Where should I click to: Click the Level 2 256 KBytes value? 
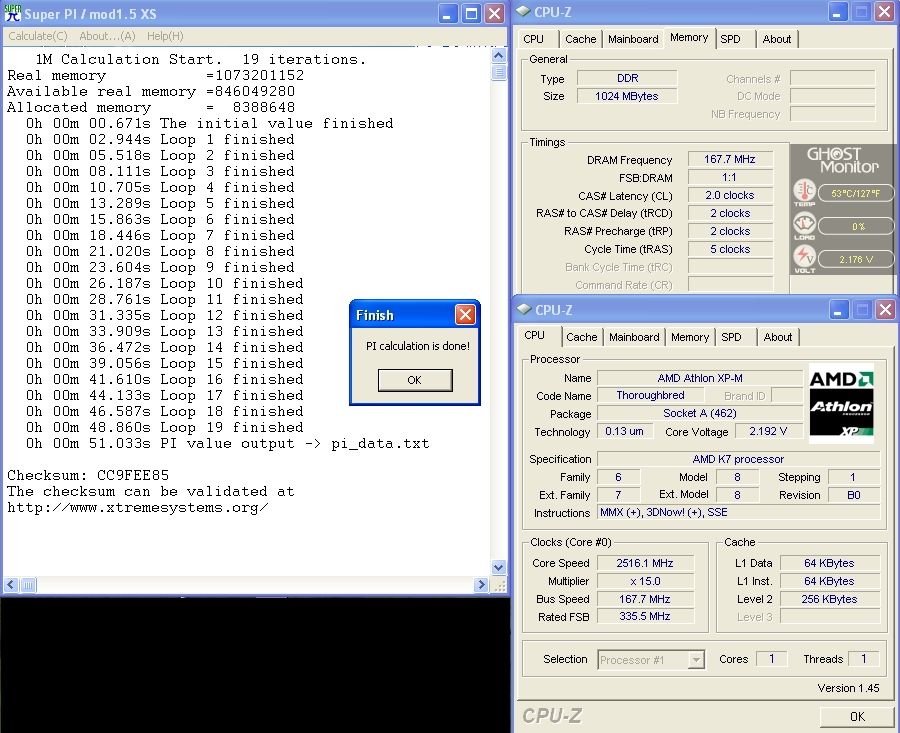tap(829, 599)
